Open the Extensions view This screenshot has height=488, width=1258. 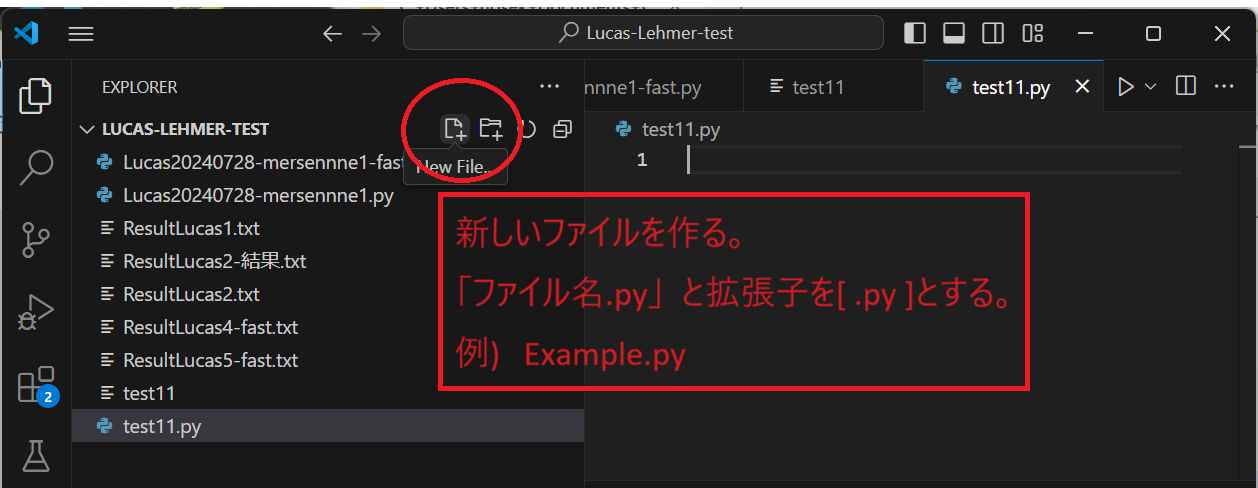36,385
